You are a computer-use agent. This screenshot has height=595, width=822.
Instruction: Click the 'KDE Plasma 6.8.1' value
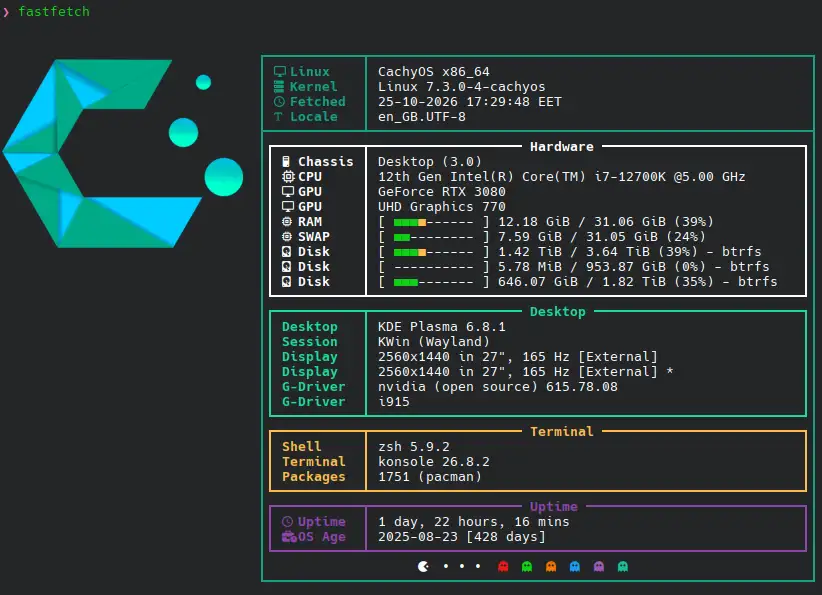[x=442, y=327]
